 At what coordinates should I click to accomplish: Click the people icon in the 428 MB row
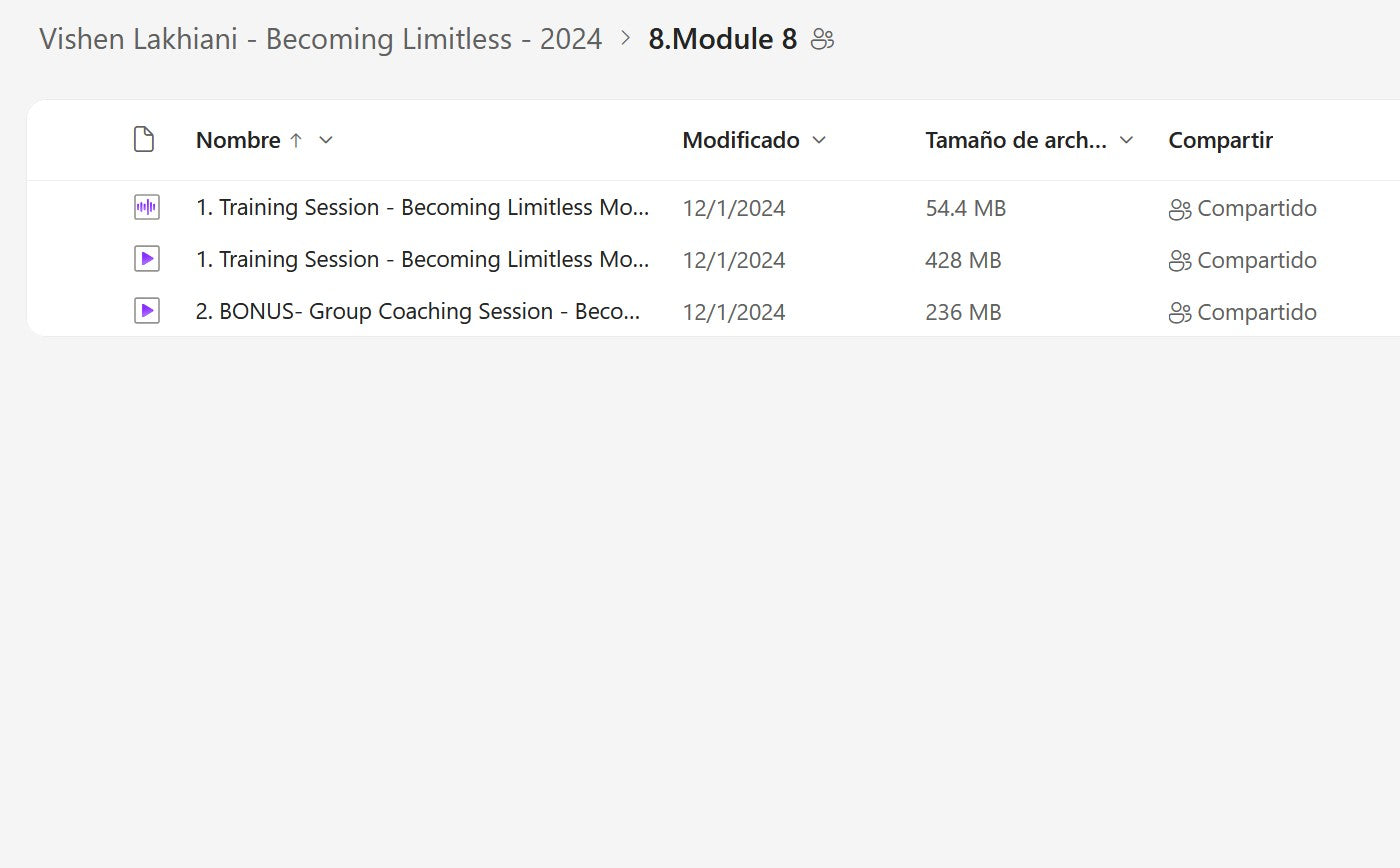(x=1180, y=261)
